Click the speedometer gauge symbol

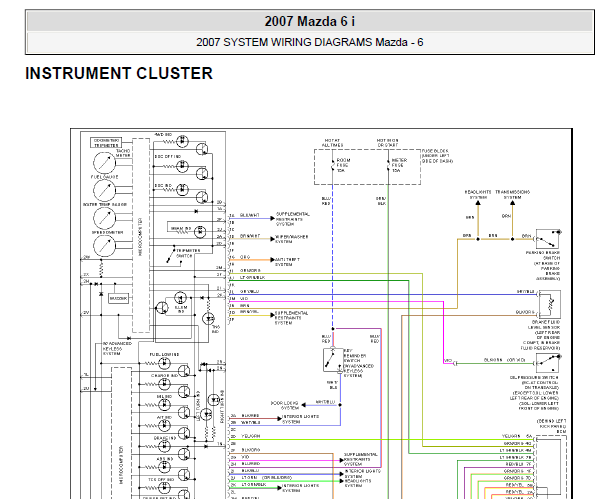[104, 246]
